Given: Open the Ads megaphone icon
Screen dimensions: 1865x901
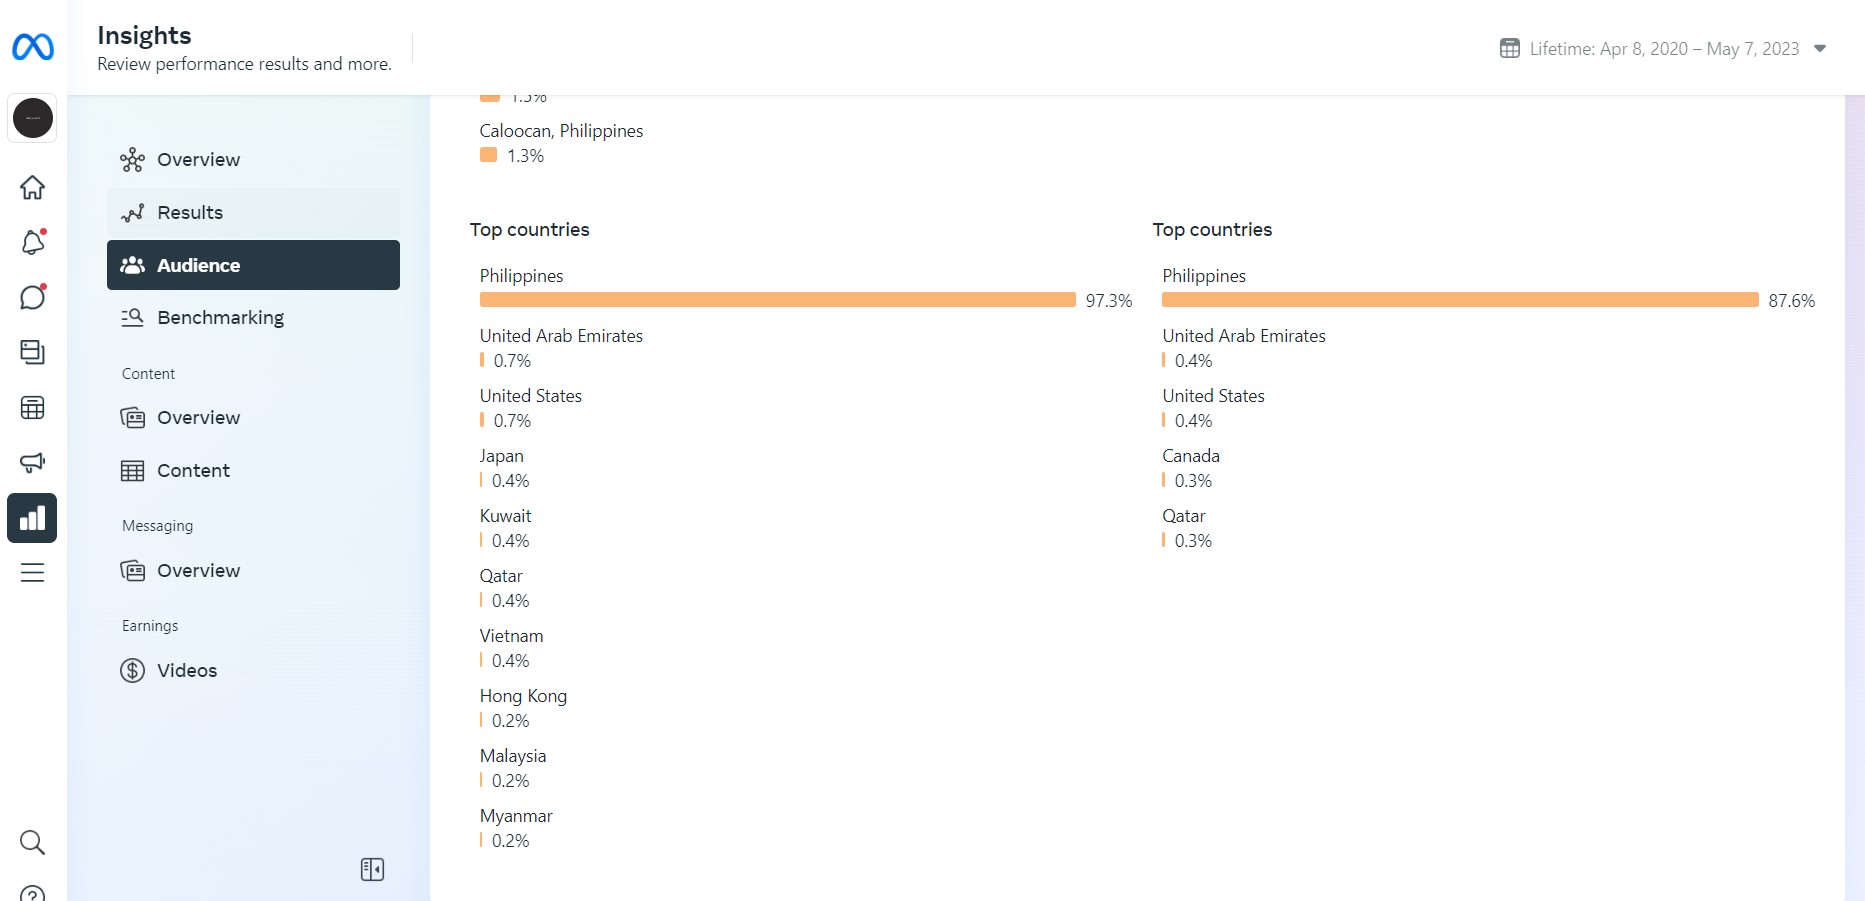Looking at the screenshot, I should point(33,462).
